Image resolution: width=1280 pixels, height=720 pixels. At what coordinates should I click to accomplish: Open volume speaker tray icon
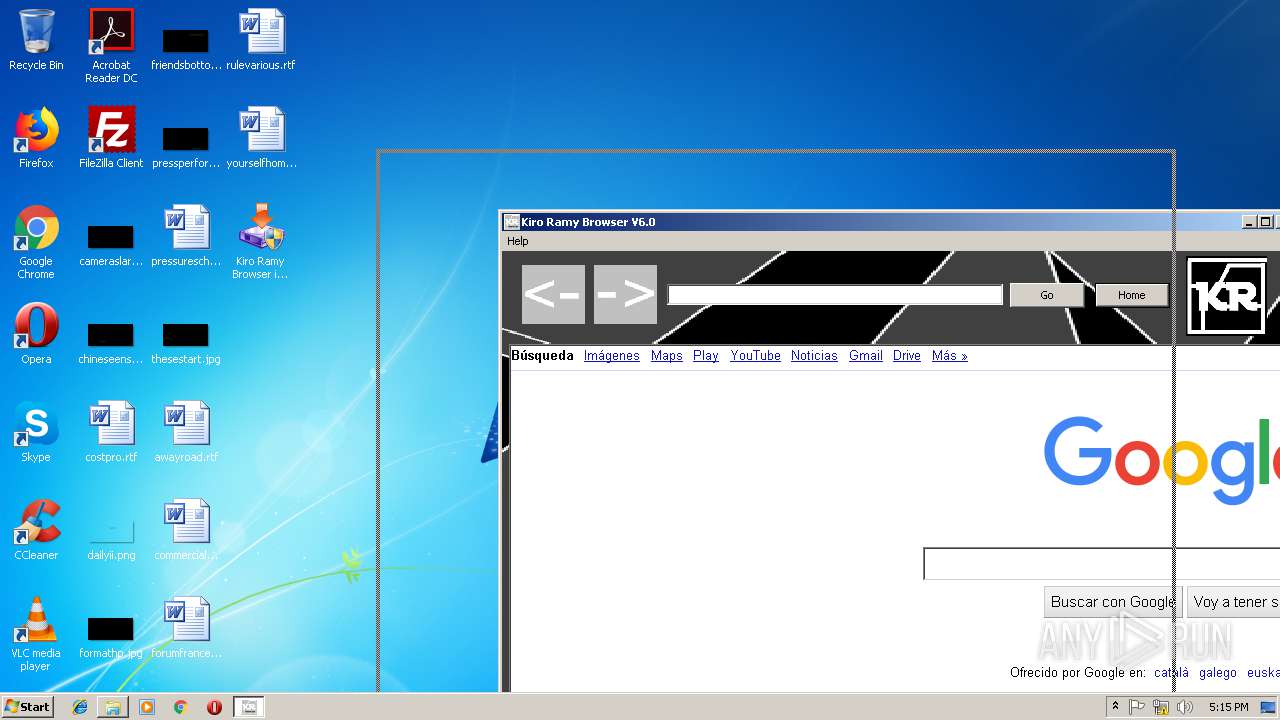pyautogui.click(x=1185, y=707)
